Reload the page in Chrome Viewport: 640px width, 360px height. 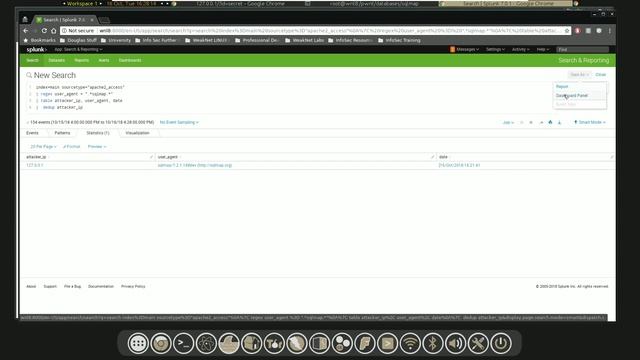[x=44, y=31]
